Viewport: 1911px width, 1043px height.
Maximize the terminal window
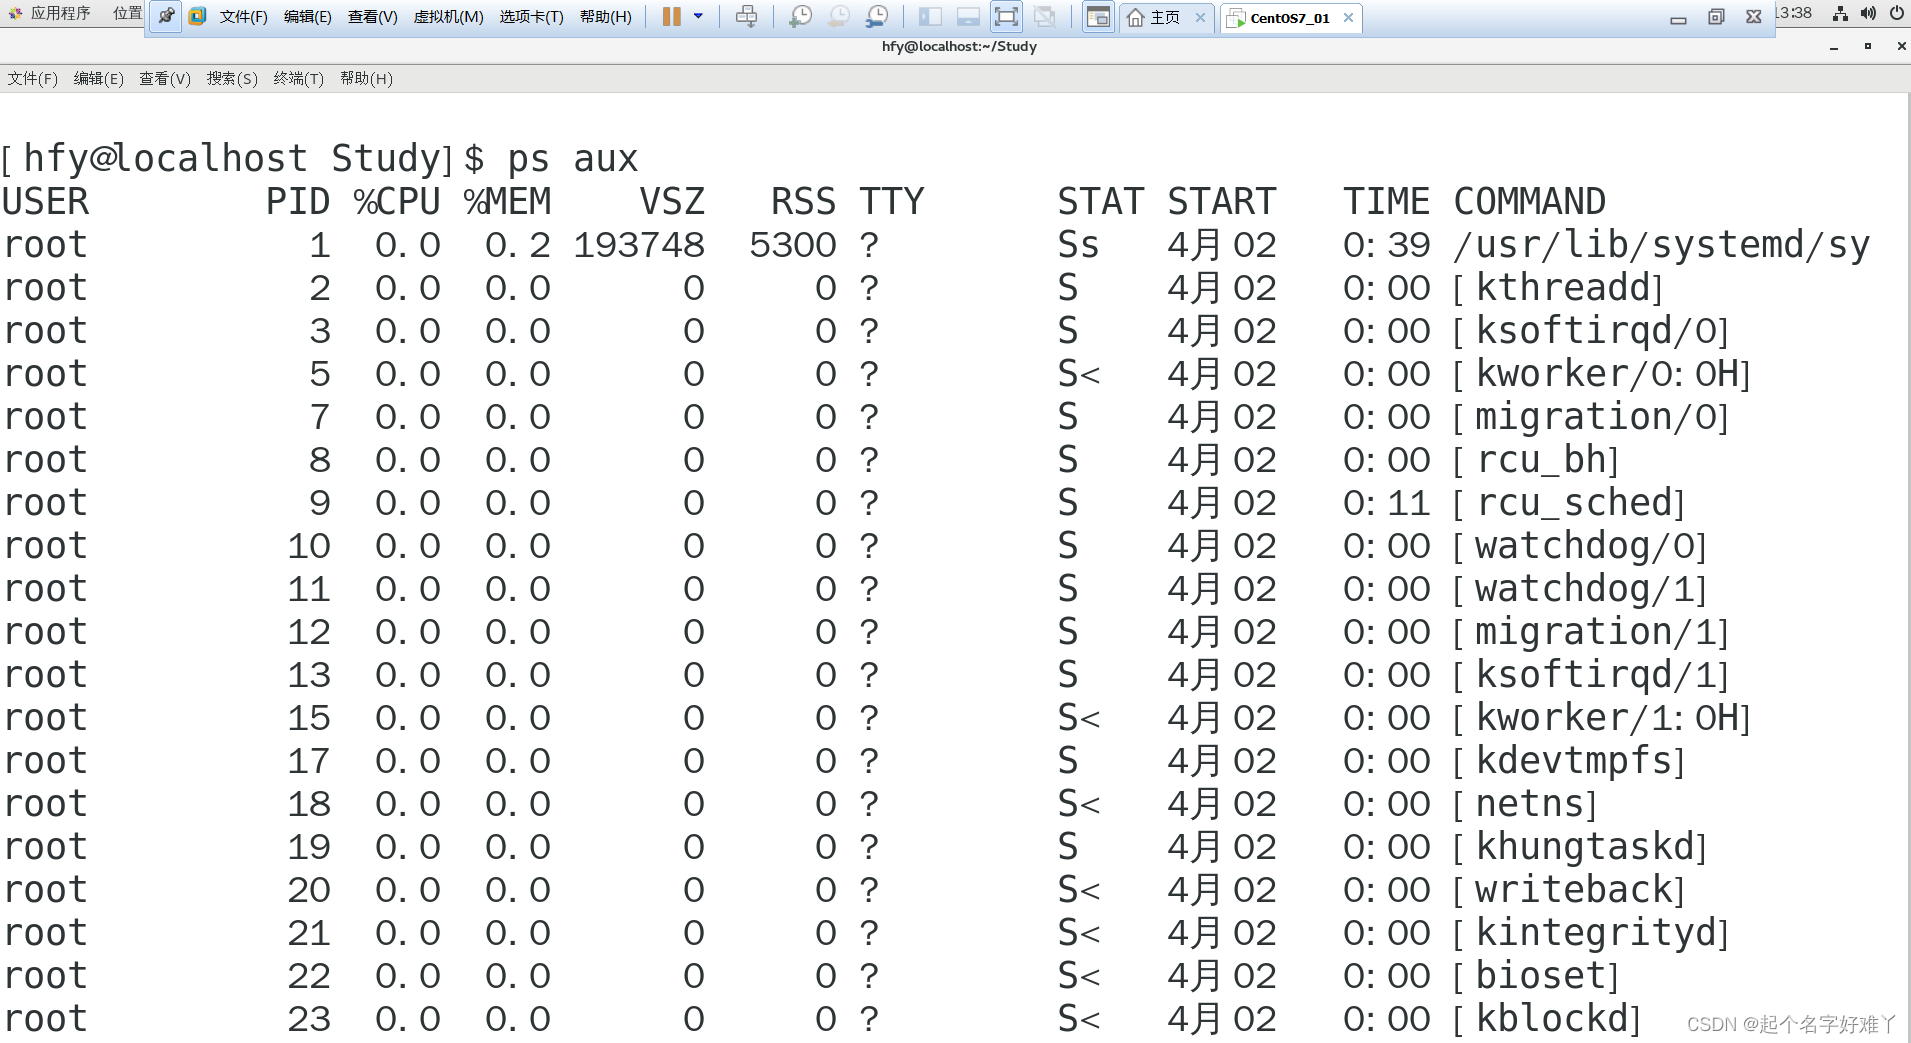pos(1867,46)
